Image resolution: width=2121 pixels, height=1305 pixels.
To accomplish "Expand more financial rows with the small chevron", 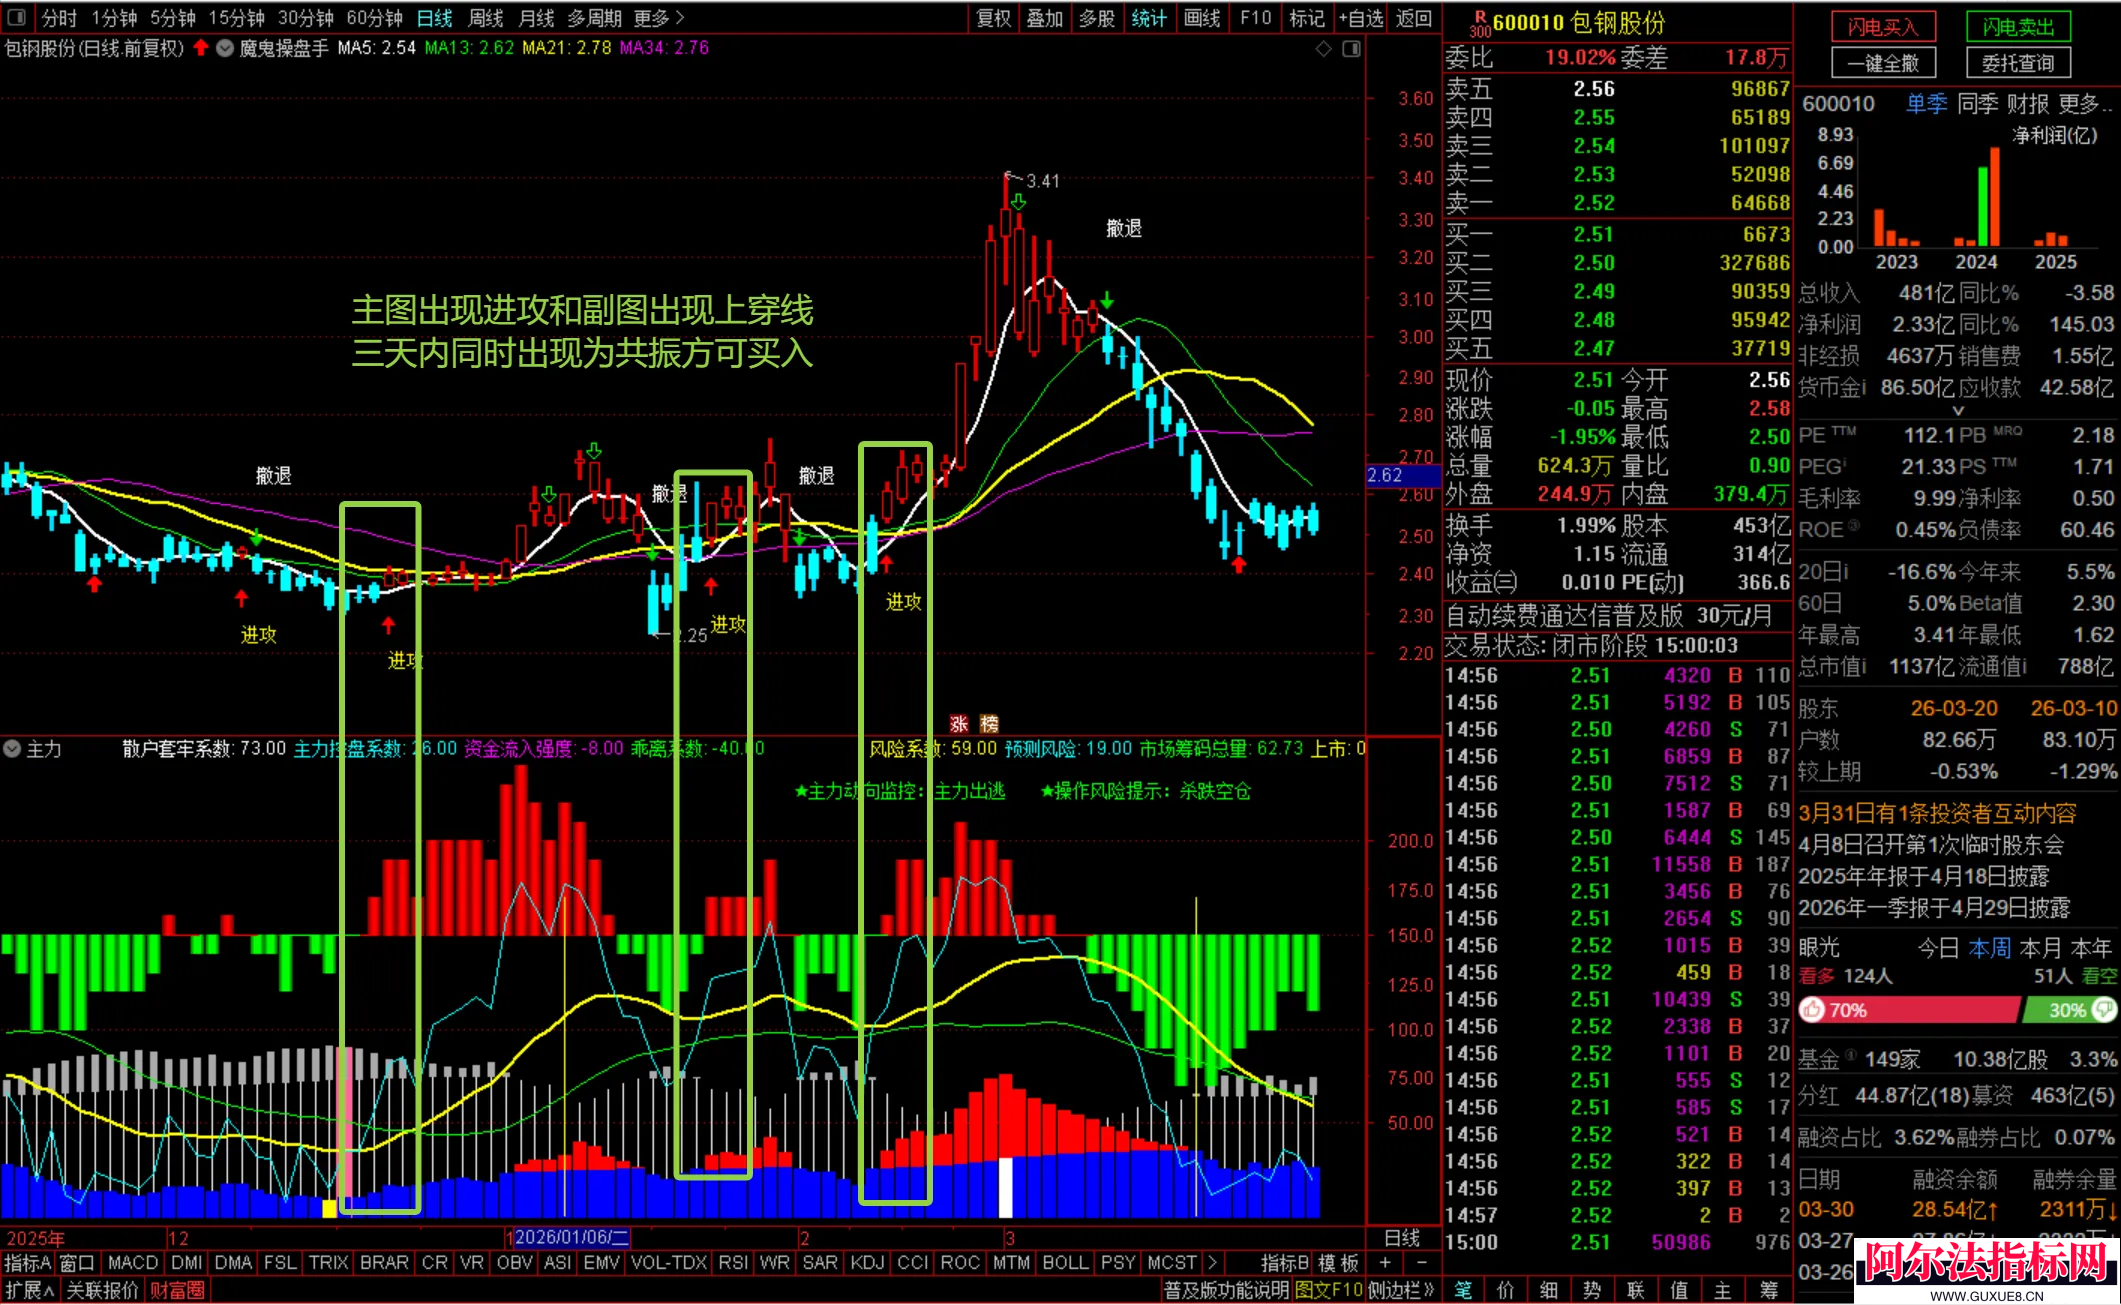I will pyautogui.click(x=1958, y=410).
